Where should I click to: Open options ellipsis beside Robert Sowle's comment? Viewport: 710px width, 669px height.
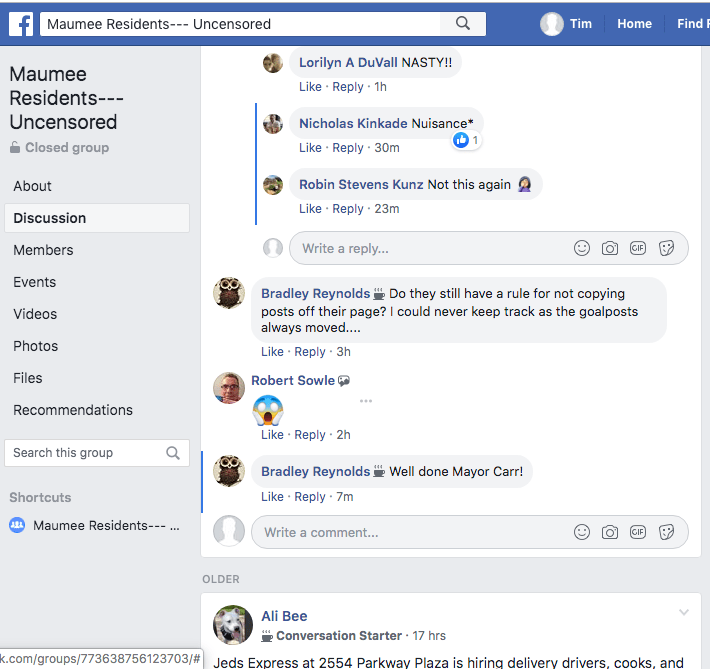click(x=366, y=401)
